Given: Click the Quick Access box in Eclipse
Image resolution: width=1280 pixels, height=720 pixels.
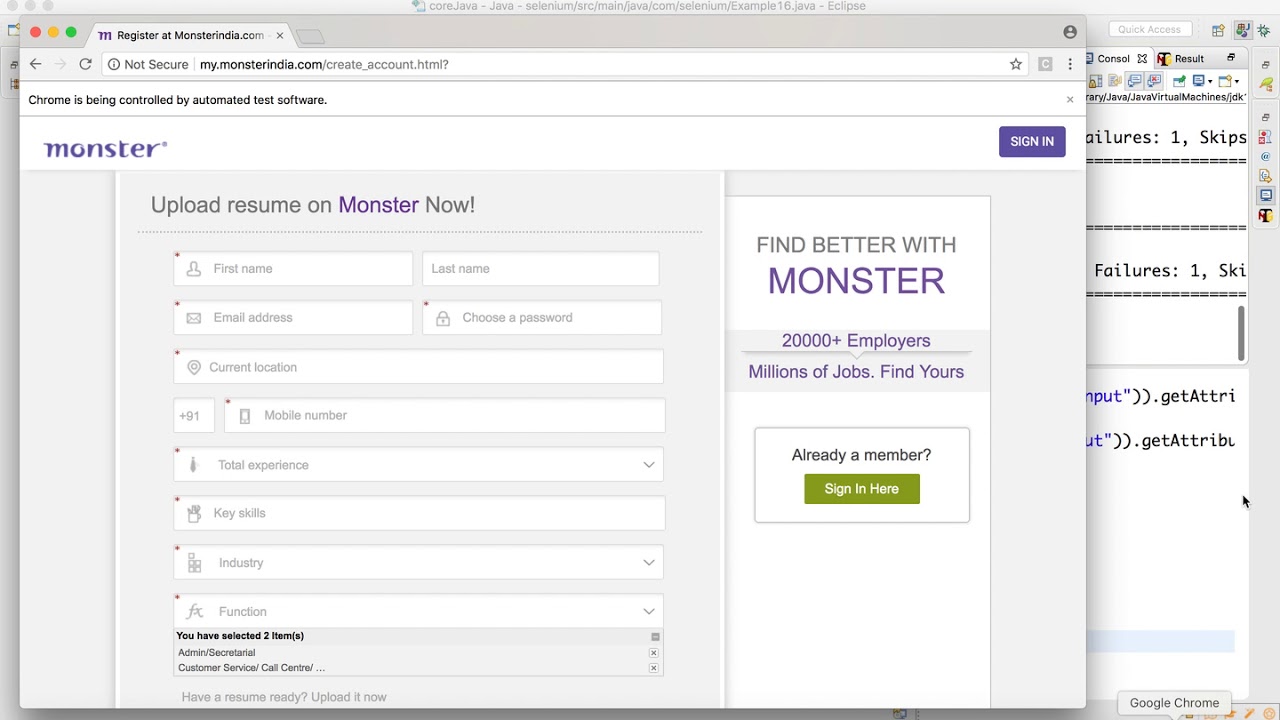Looking at the screenshot, I should pyautogui.click(x=1150, y=30).
